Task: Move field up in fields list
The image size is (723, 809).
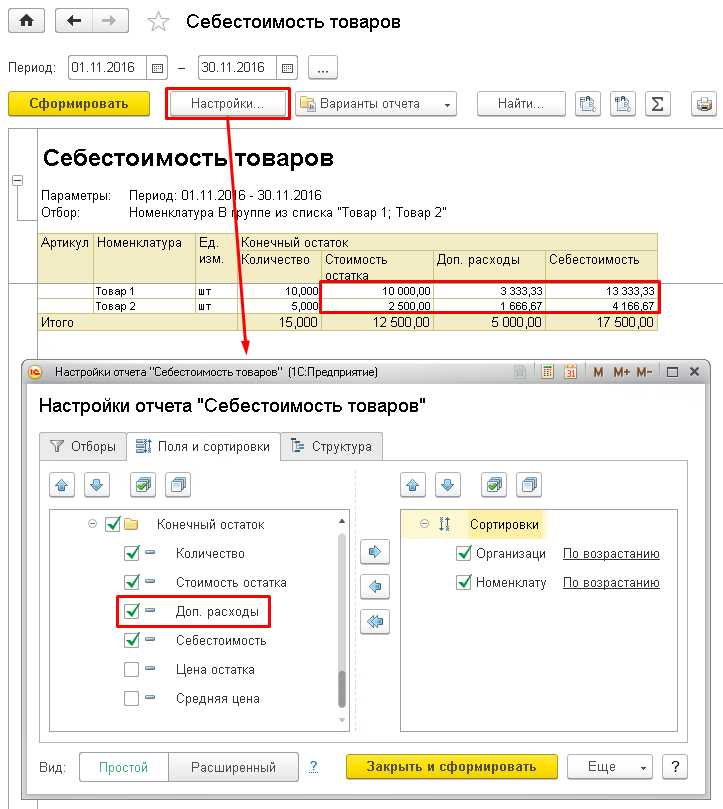Action: 62,485
